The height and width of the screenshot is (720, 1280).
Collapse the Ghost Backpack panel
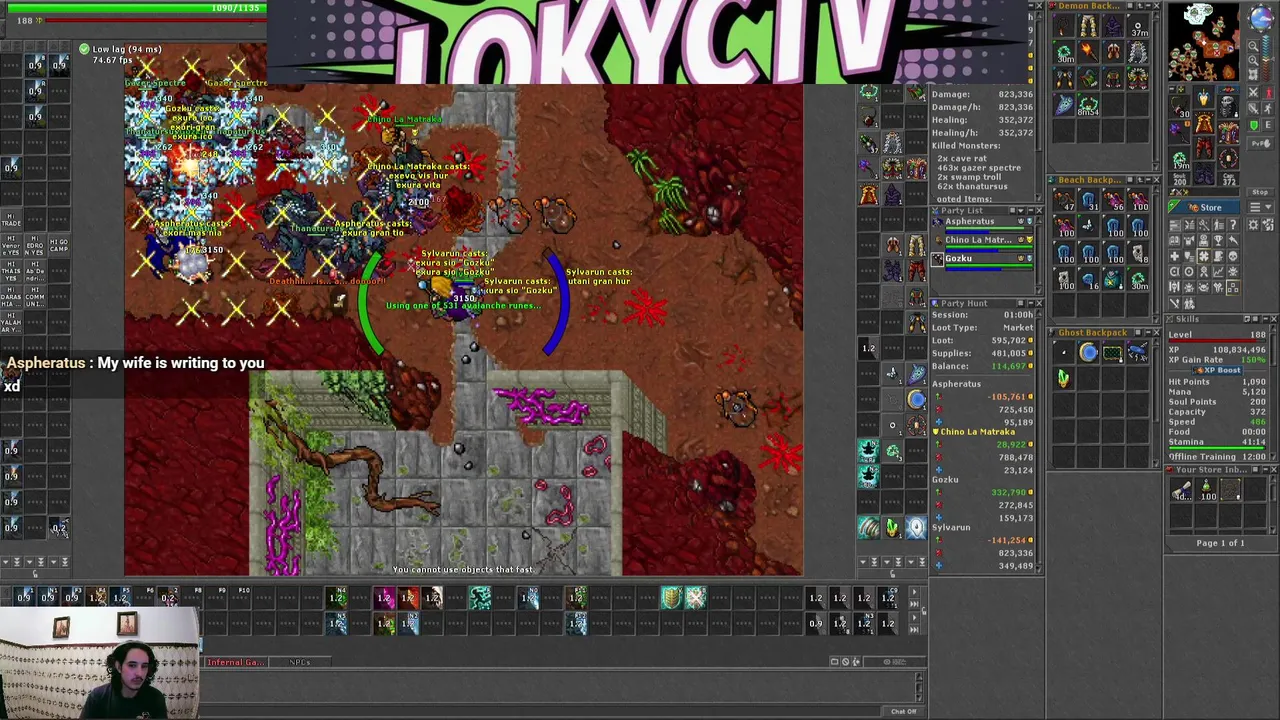(x=1146, y=333)
